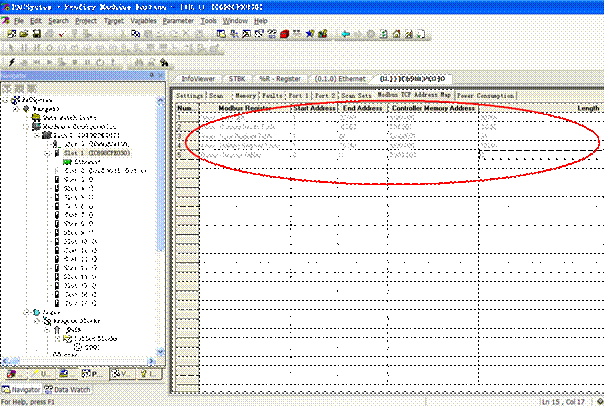Open the File menu
604x406 pixels.
[19, 20]
